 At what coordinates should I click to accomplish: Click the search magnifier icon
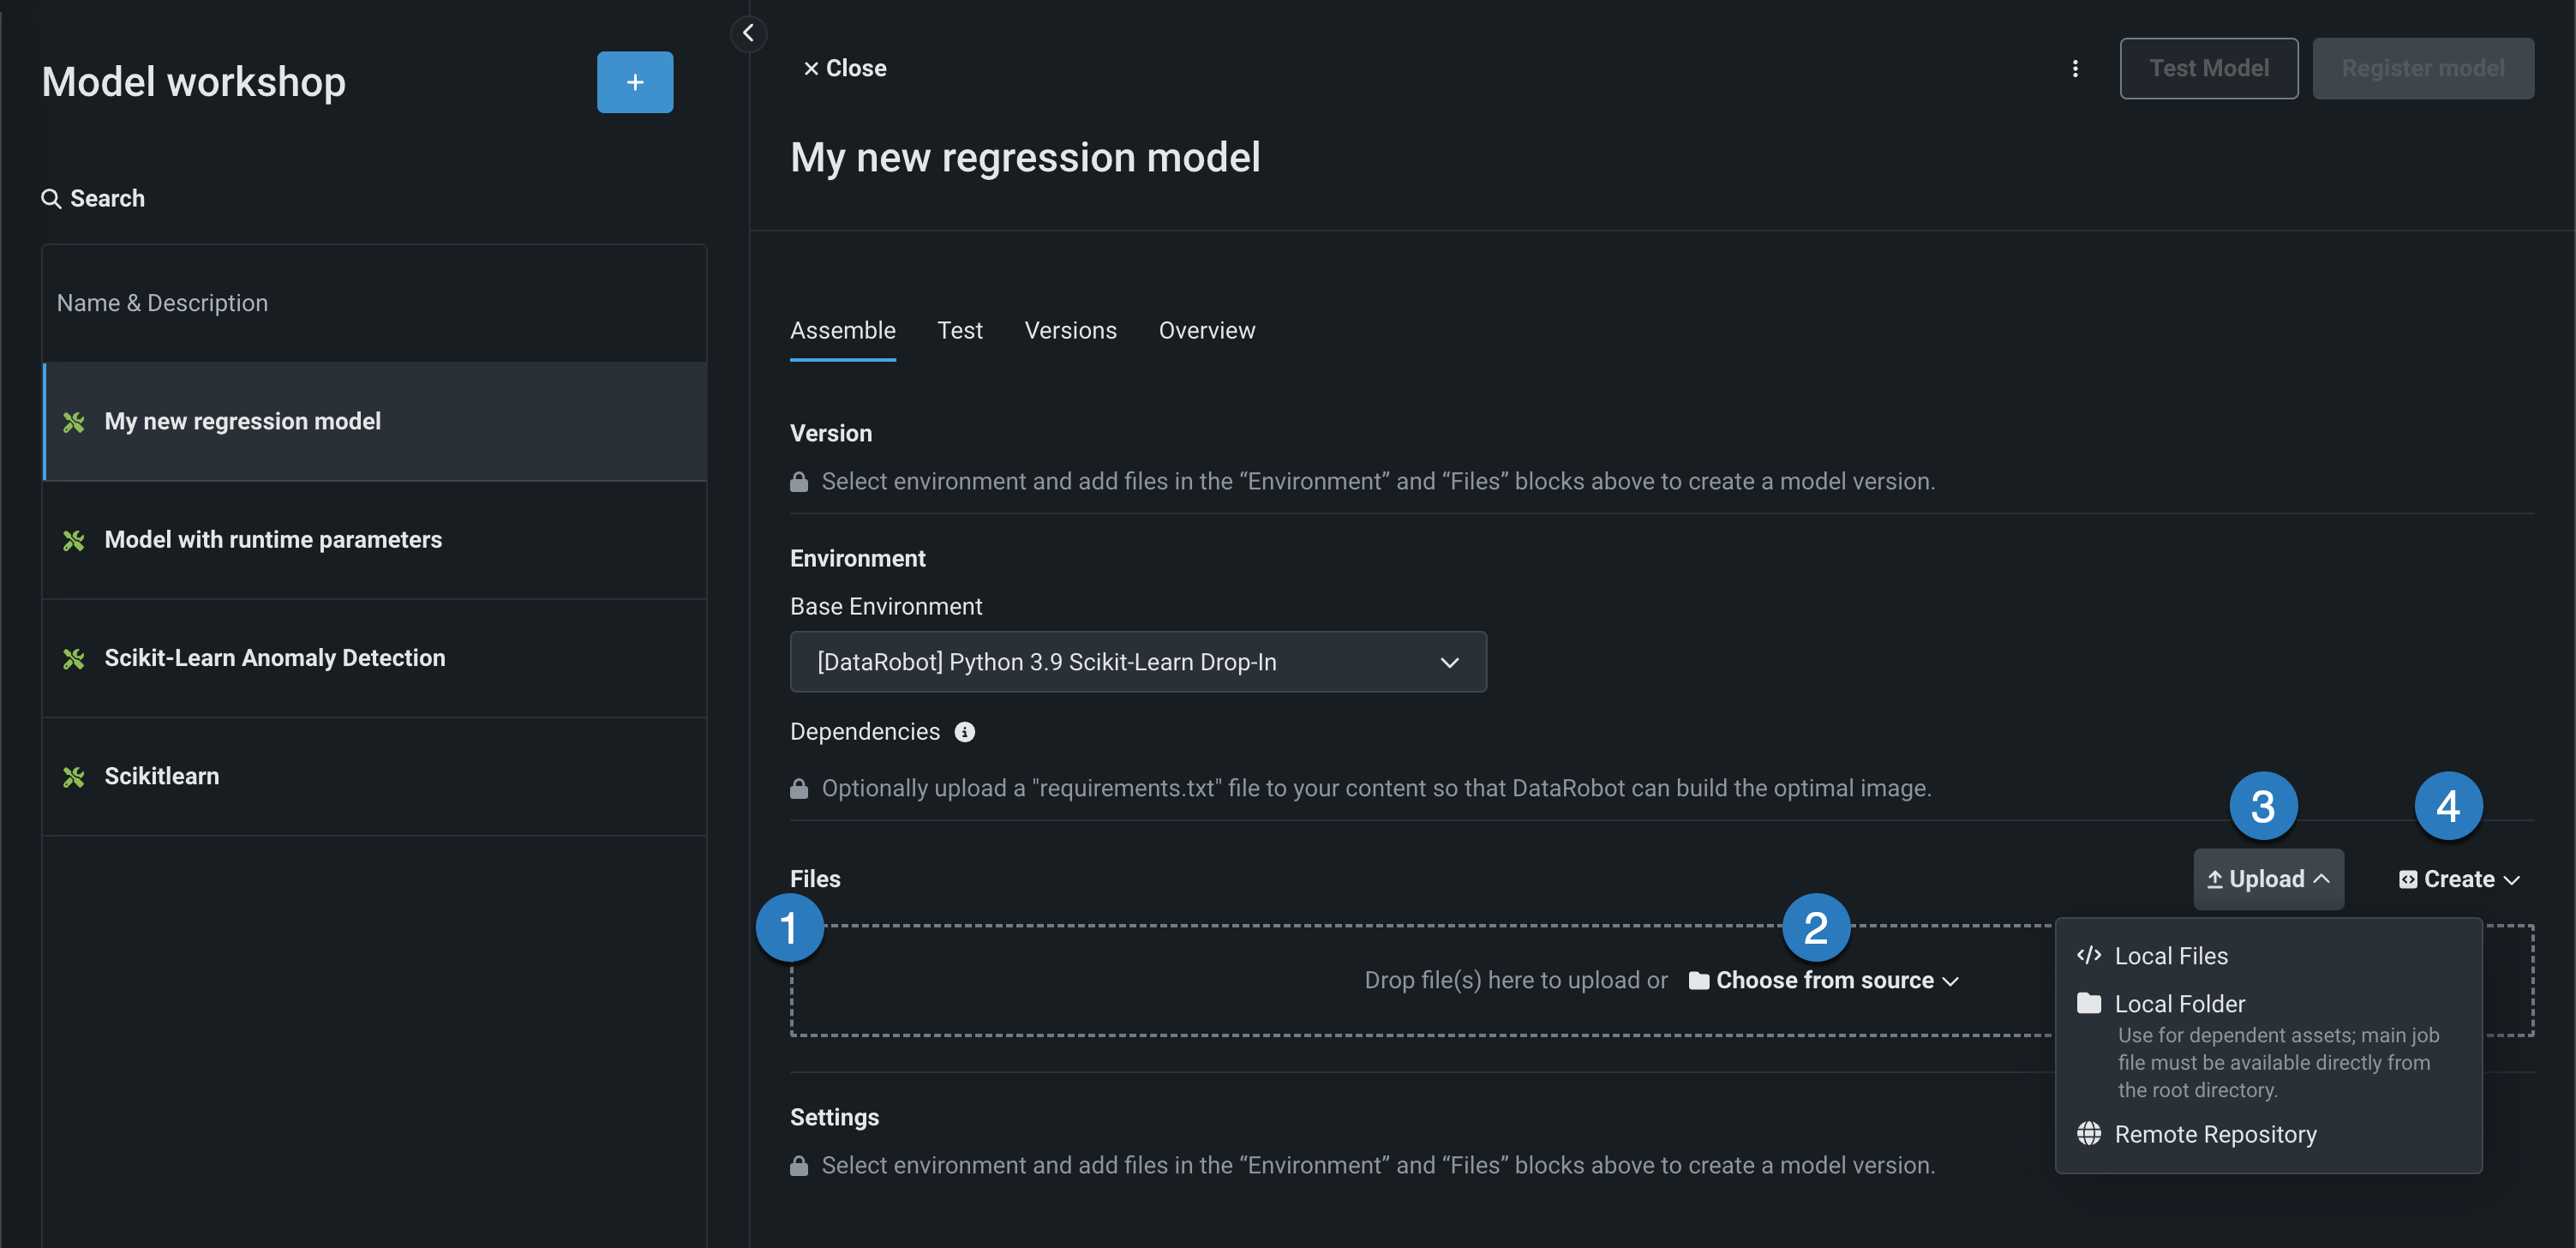51,198
